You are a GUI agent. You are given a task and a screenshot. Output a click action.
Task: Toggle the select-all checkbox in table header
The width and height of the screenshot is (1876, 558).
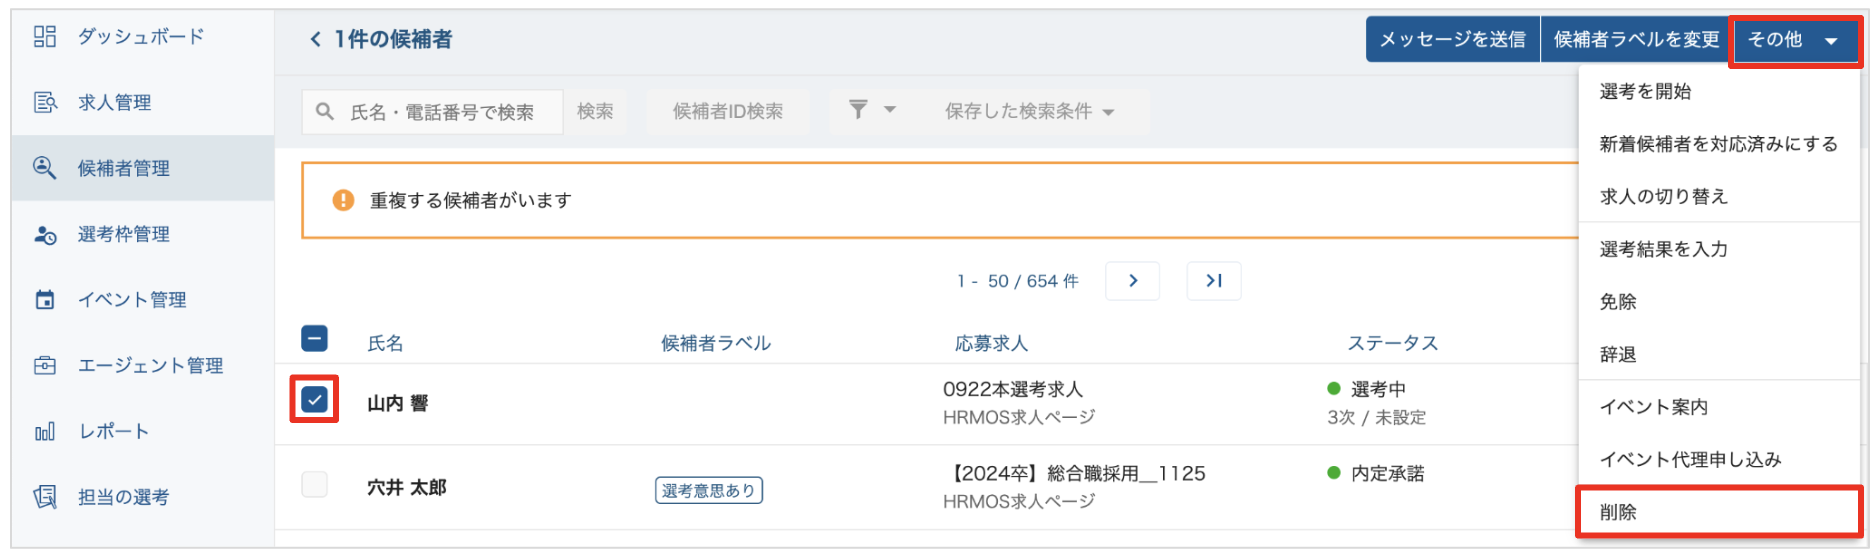click(x=314, y=339)
